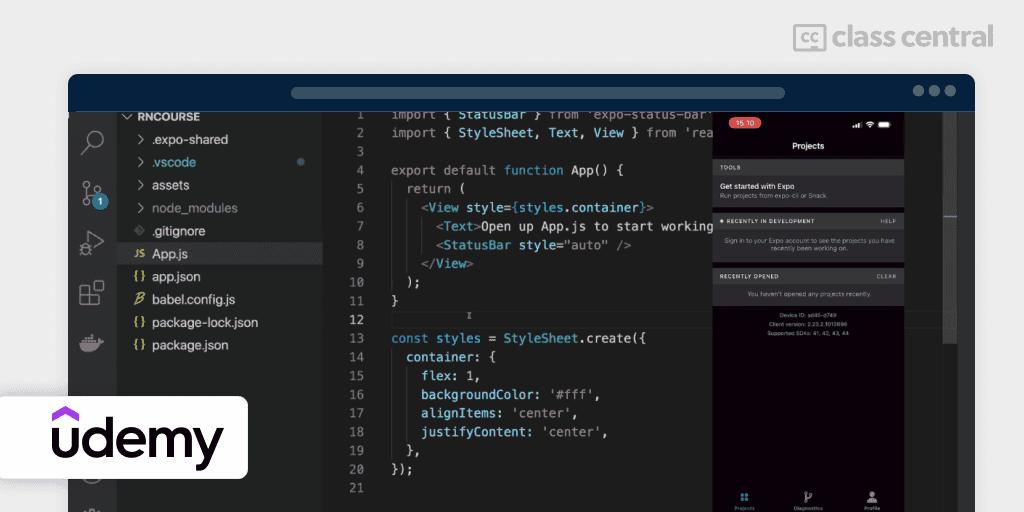1024x512 pixels.
Task: Click the browser address bar
Action: pos(537,93)
